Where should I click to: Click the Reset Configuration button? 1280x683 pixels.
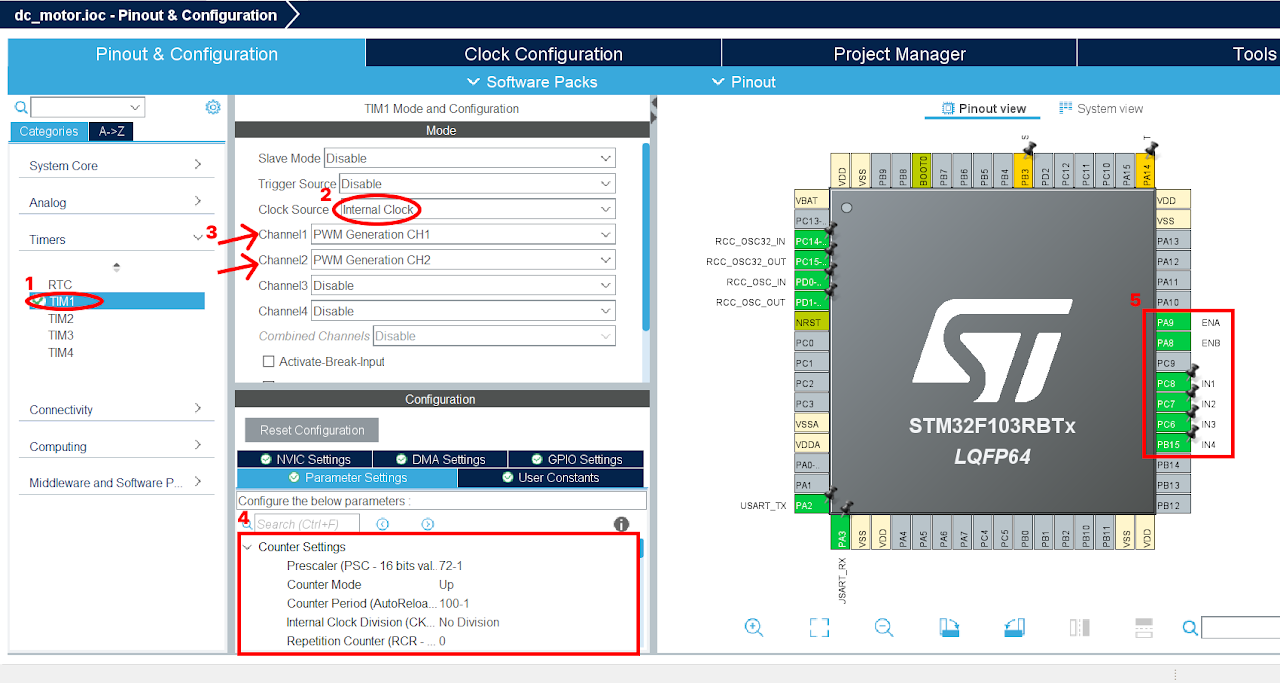tap(311, 429)
